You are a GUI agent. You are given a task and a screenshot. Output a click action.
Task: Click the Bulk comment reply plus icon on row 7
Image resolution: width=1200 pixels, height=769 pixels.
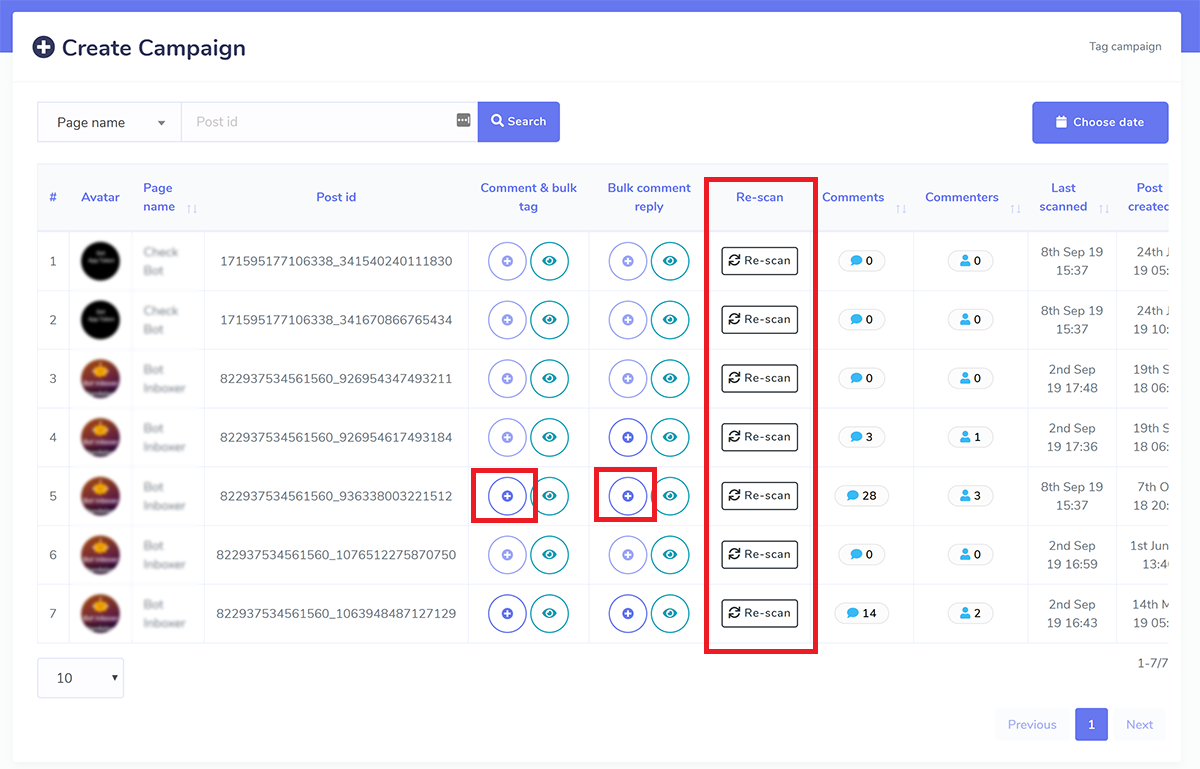[628, 613]
